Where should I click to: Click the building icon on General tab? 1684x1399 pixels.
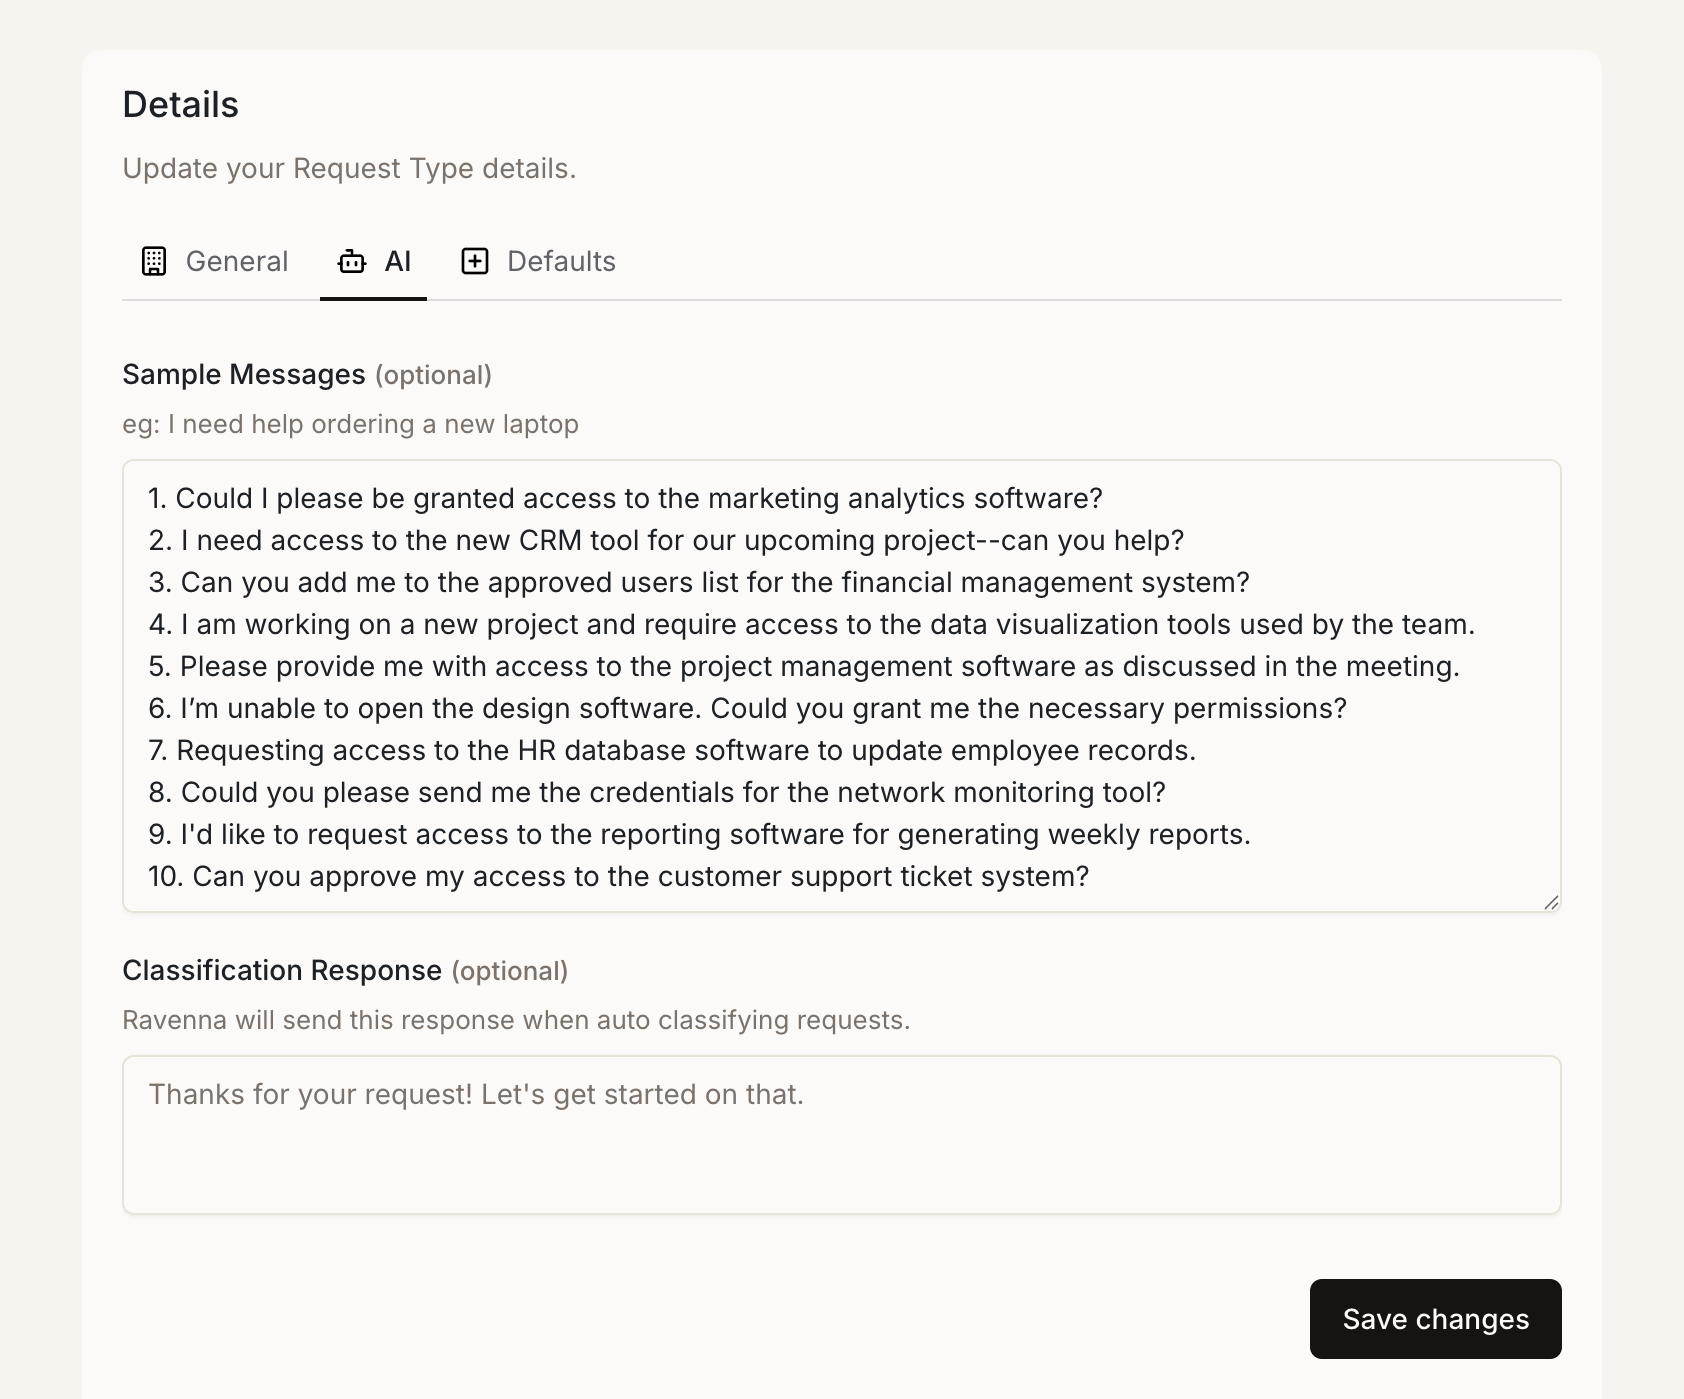[154, 261]
